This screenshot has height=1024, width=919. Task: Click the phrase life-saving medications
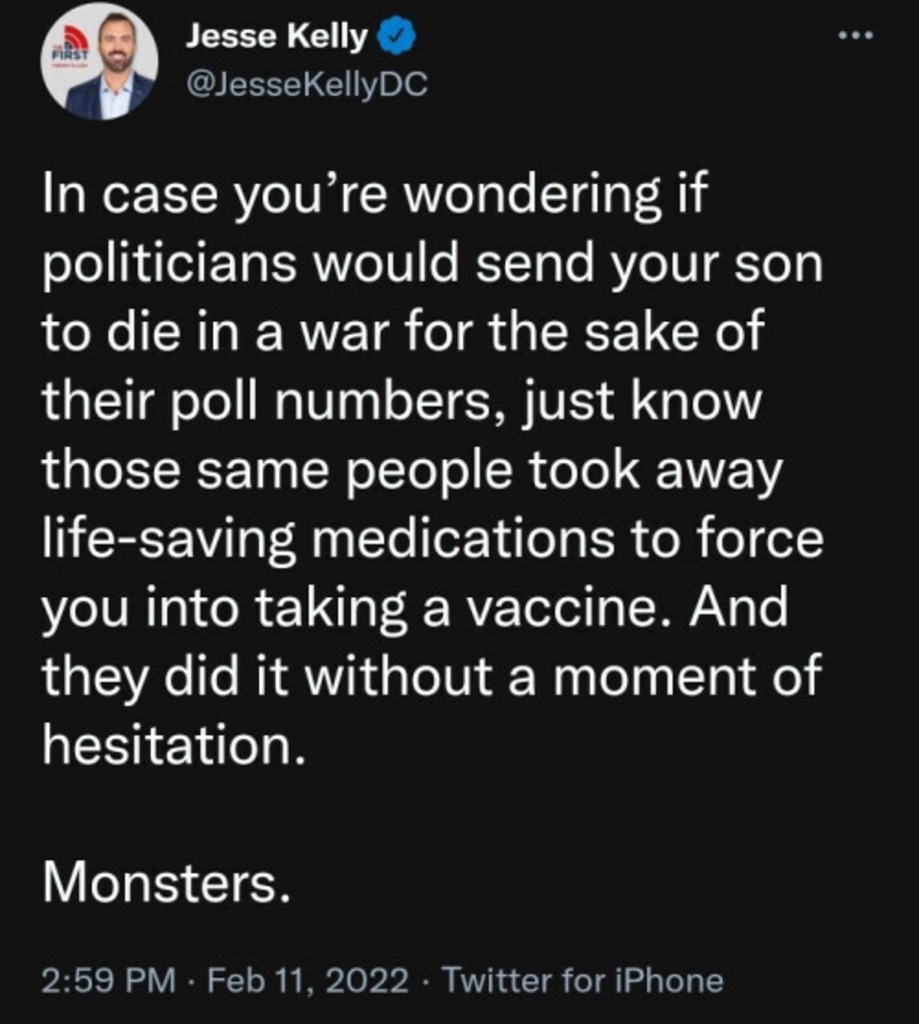tap(329, 541)
